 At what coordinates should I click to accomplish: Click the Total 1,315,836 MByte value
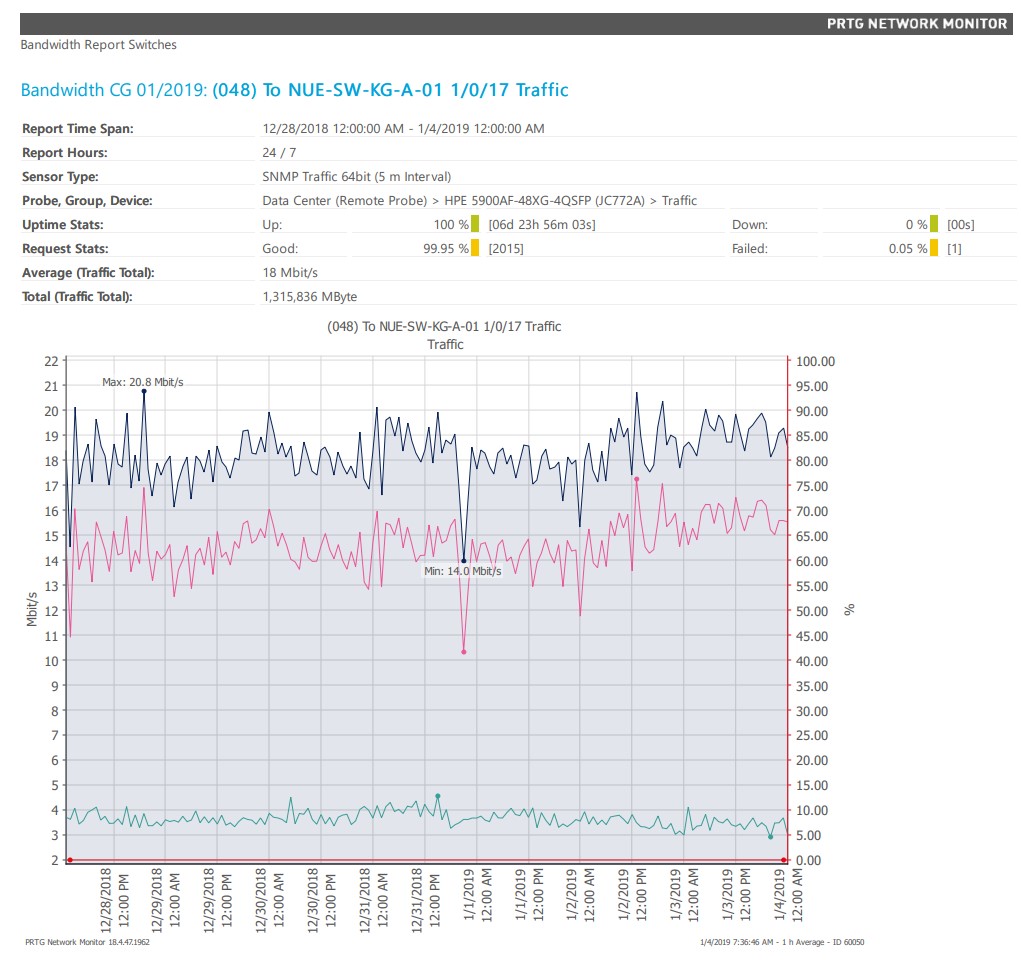(309, 297)
